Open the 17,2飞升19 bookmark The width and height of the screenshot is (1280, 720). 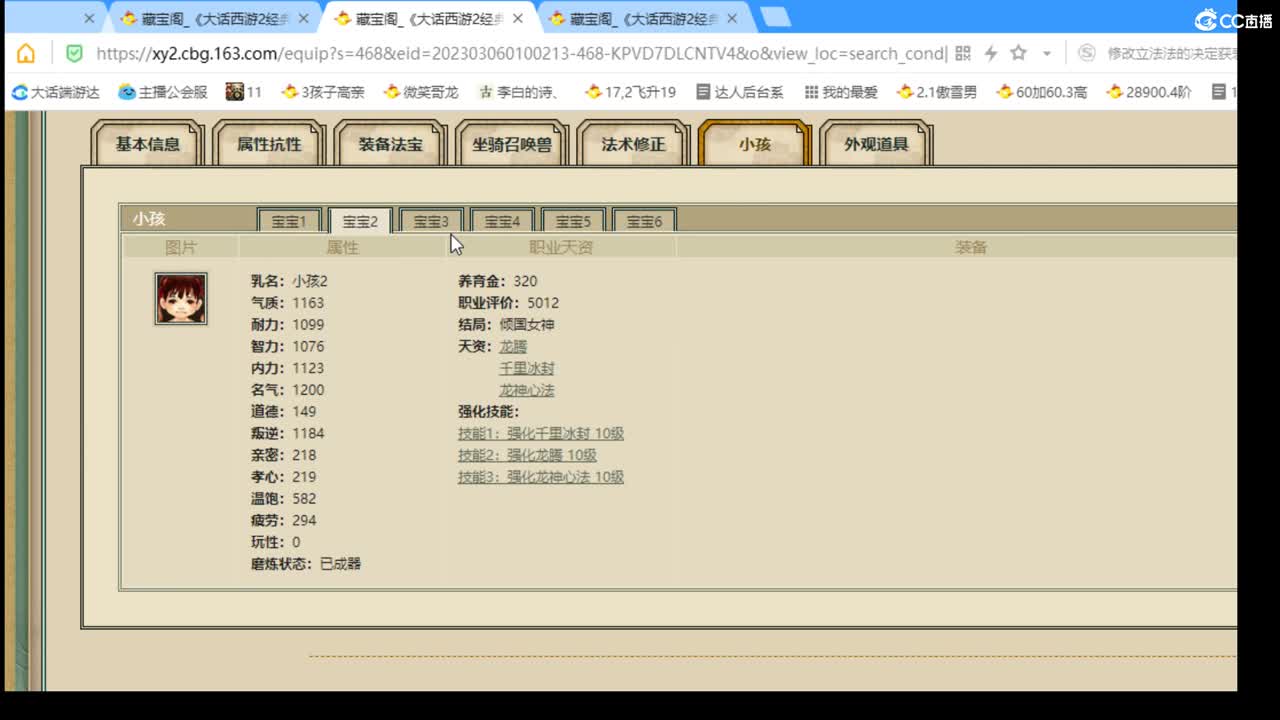click(631, 92)
